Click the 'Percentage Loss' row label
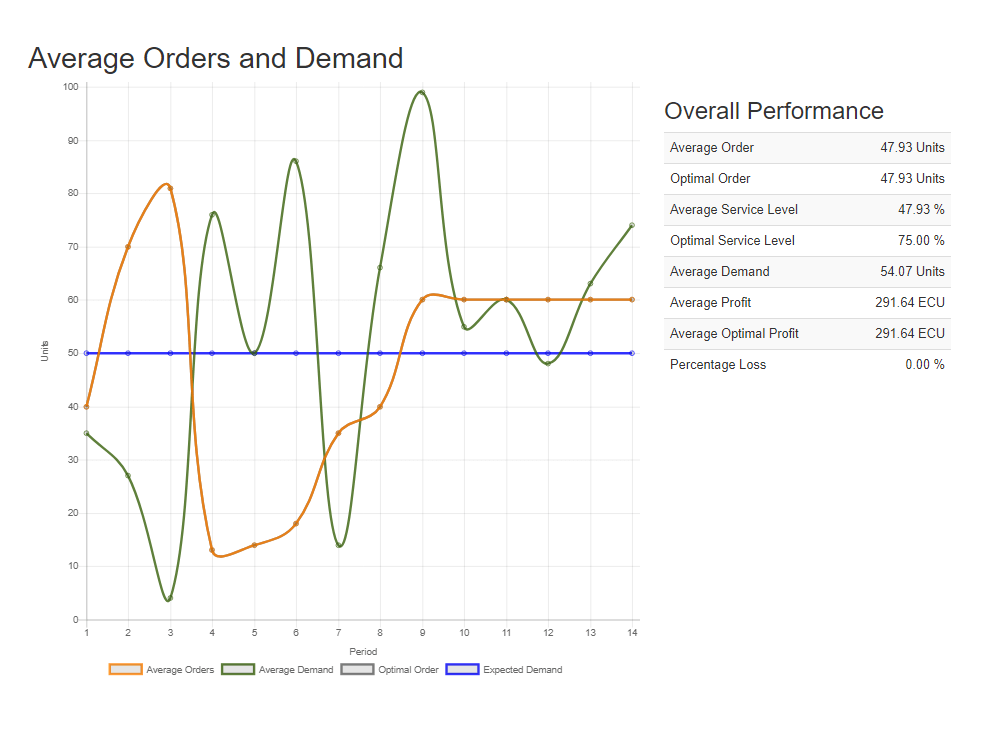The height and width of the screenshot is (750, 1000). tap(717, 365)
